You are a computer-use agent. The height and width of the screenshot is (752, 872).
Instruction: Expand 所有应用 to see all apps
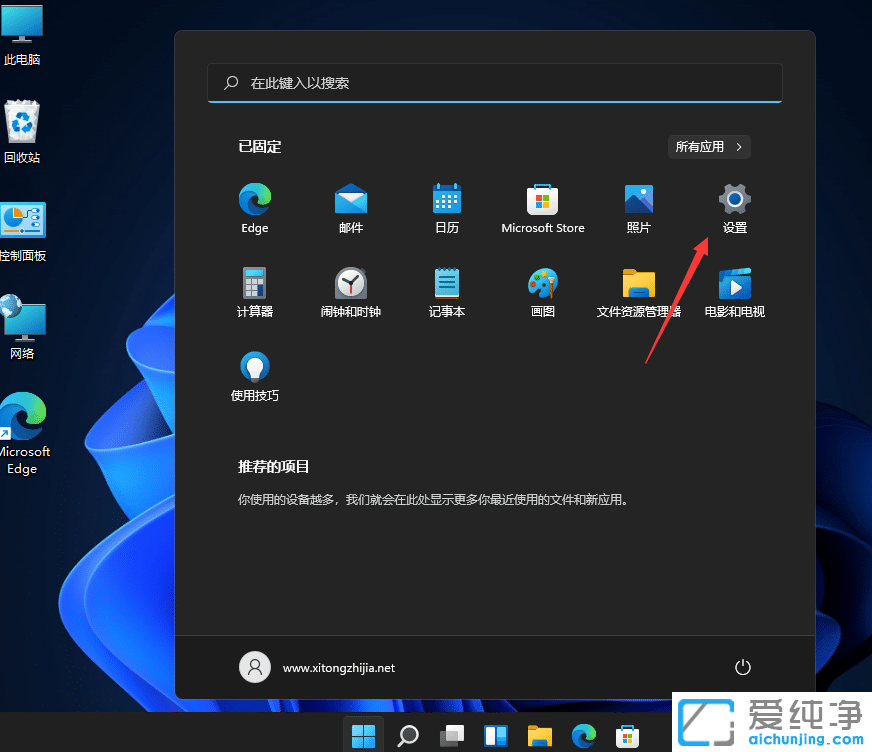point(708,146)
